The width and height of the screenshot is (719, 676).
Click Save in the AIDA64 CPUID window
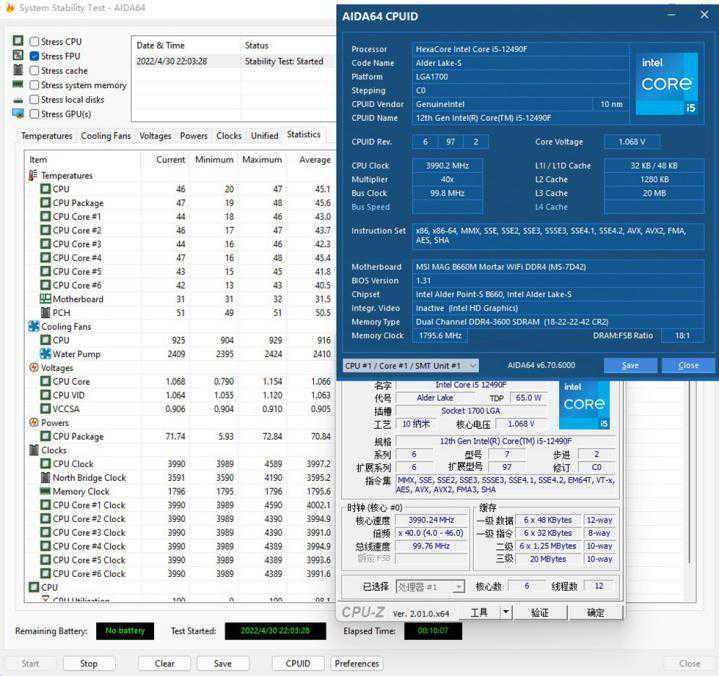[630, 366]
